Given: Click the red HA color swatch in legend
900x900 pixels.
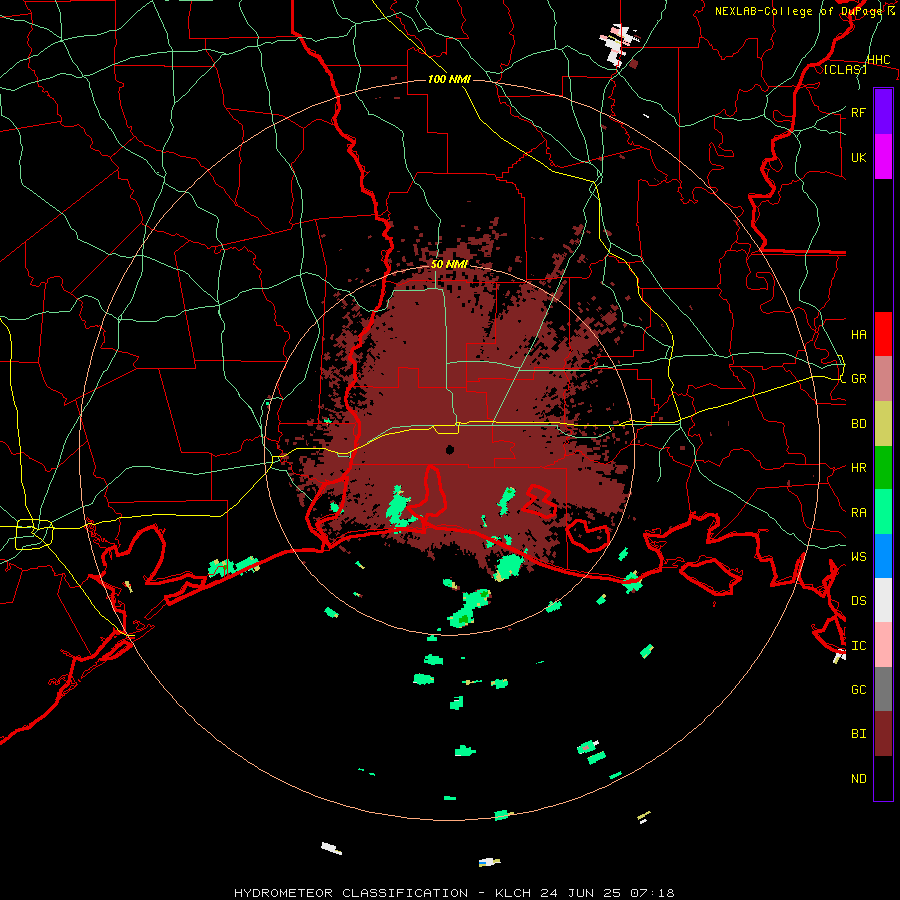Looking at the screenshot, I should pyautogui.click(x=883, y=334).
